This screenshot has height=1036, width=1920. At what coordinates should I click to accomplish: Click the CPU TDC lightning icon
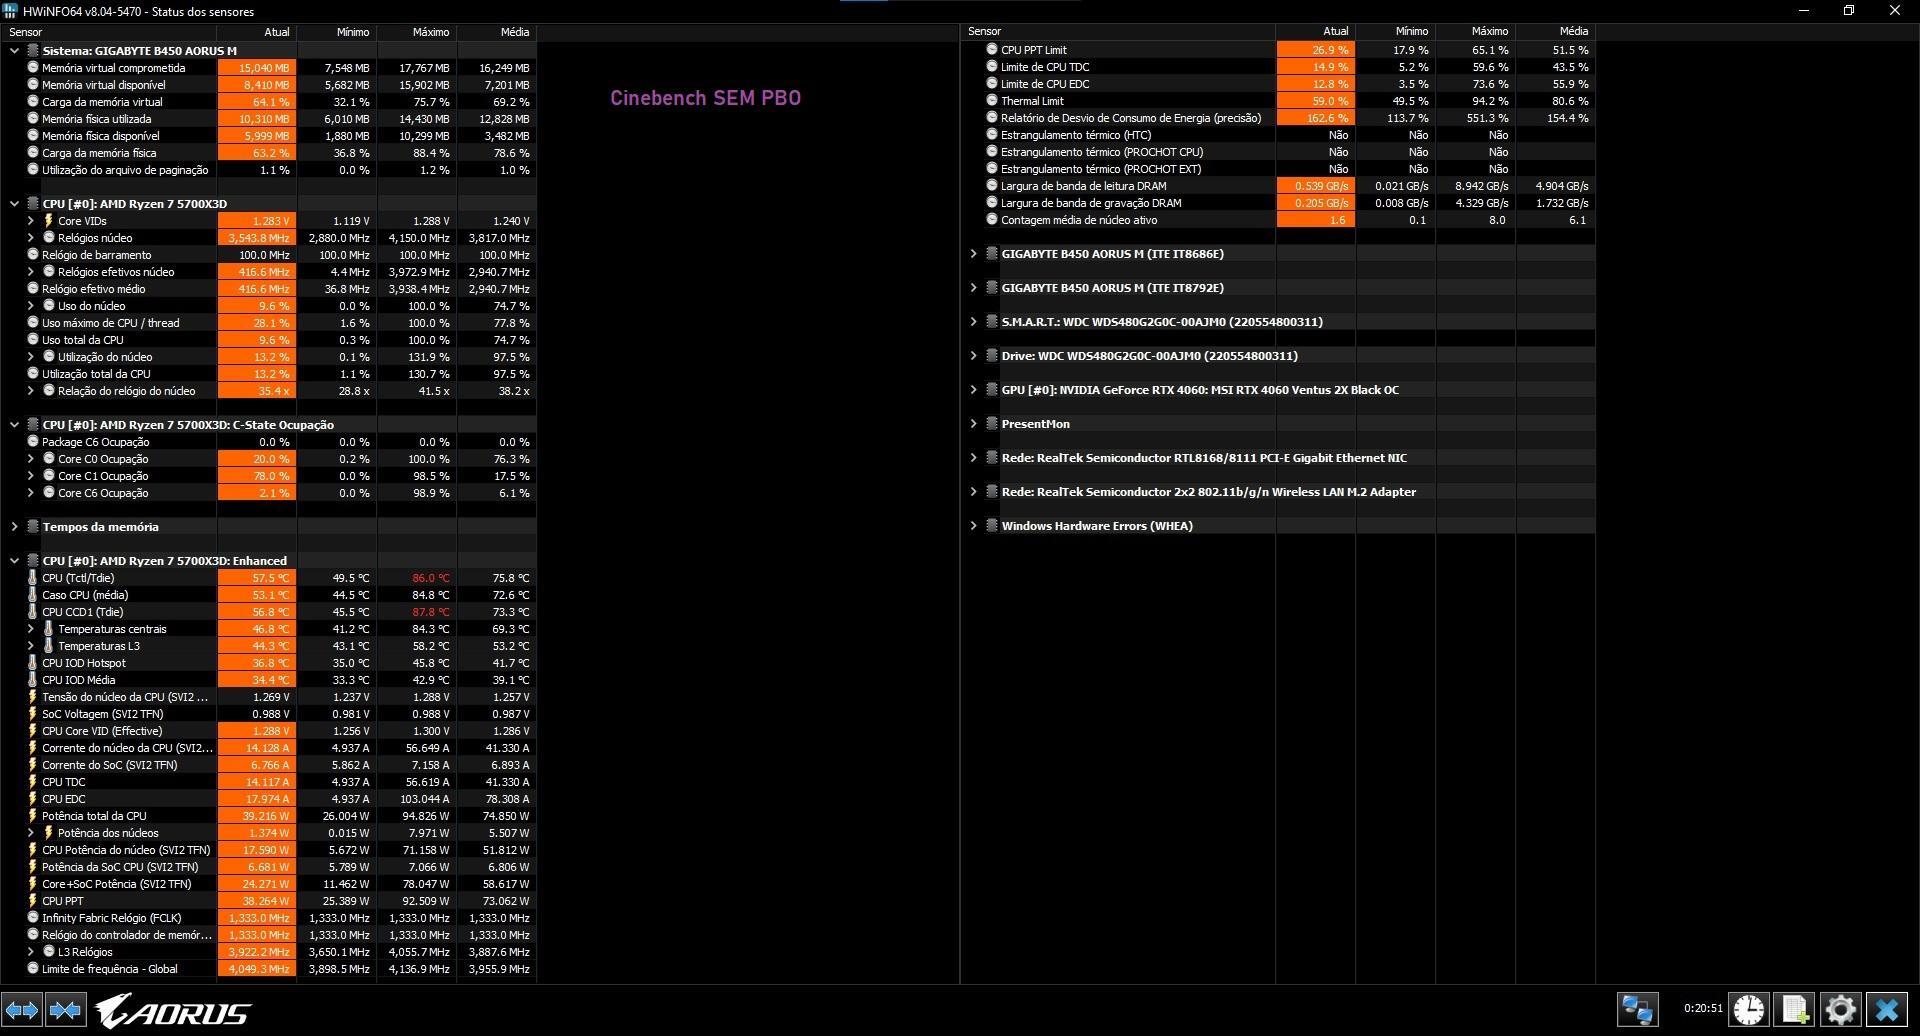point(33,782)
